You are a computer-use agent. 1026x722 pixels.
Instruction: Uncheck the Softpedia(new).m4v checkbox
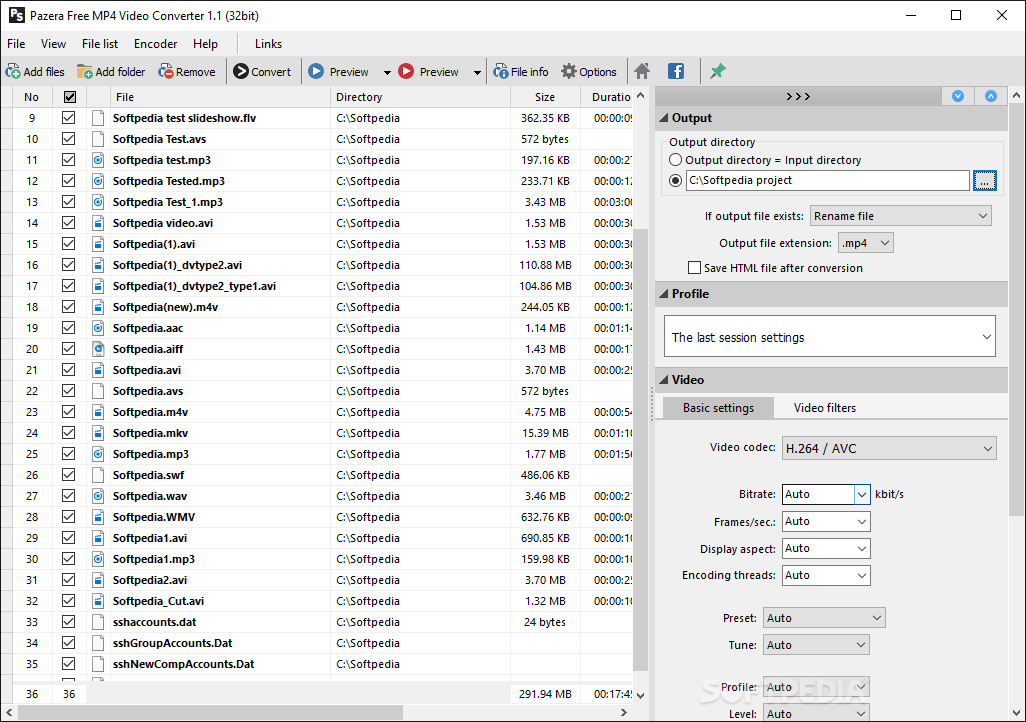69,306
